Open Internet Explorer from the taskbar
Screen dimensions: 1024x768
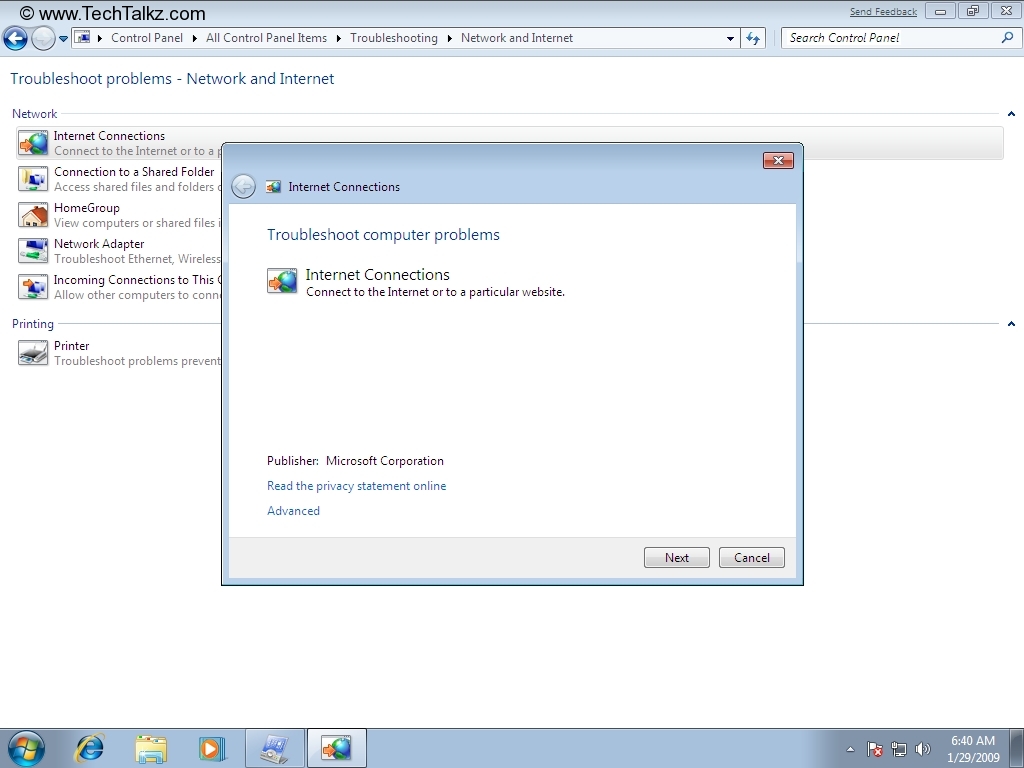[90, 748]
